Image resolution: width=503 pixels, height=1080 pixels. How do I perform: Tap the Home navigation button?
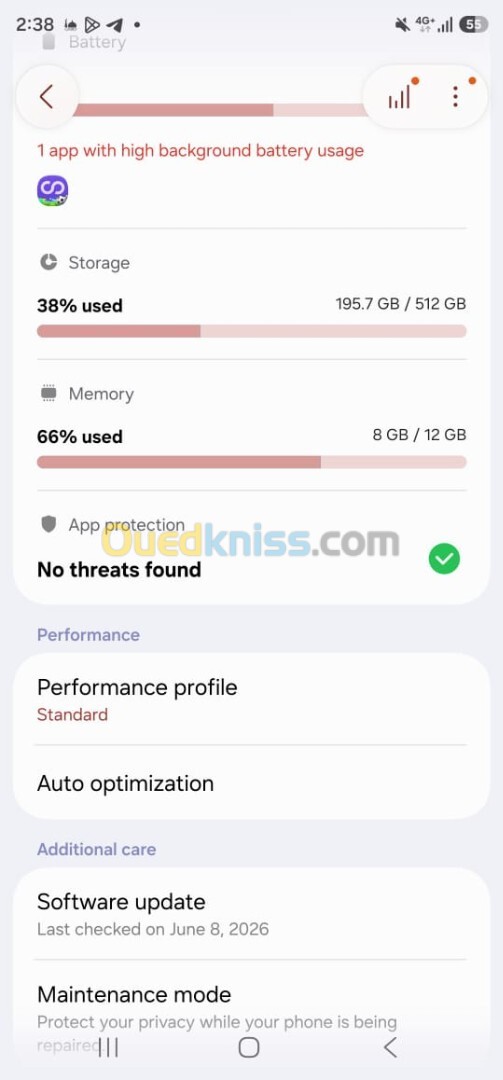click(249, 1048)
